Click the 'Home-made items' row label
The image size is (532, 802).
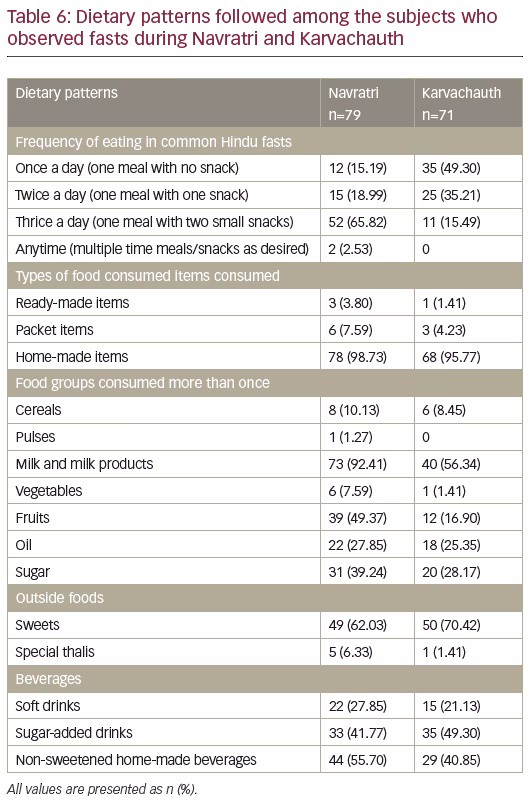click(x=72, y=357)
